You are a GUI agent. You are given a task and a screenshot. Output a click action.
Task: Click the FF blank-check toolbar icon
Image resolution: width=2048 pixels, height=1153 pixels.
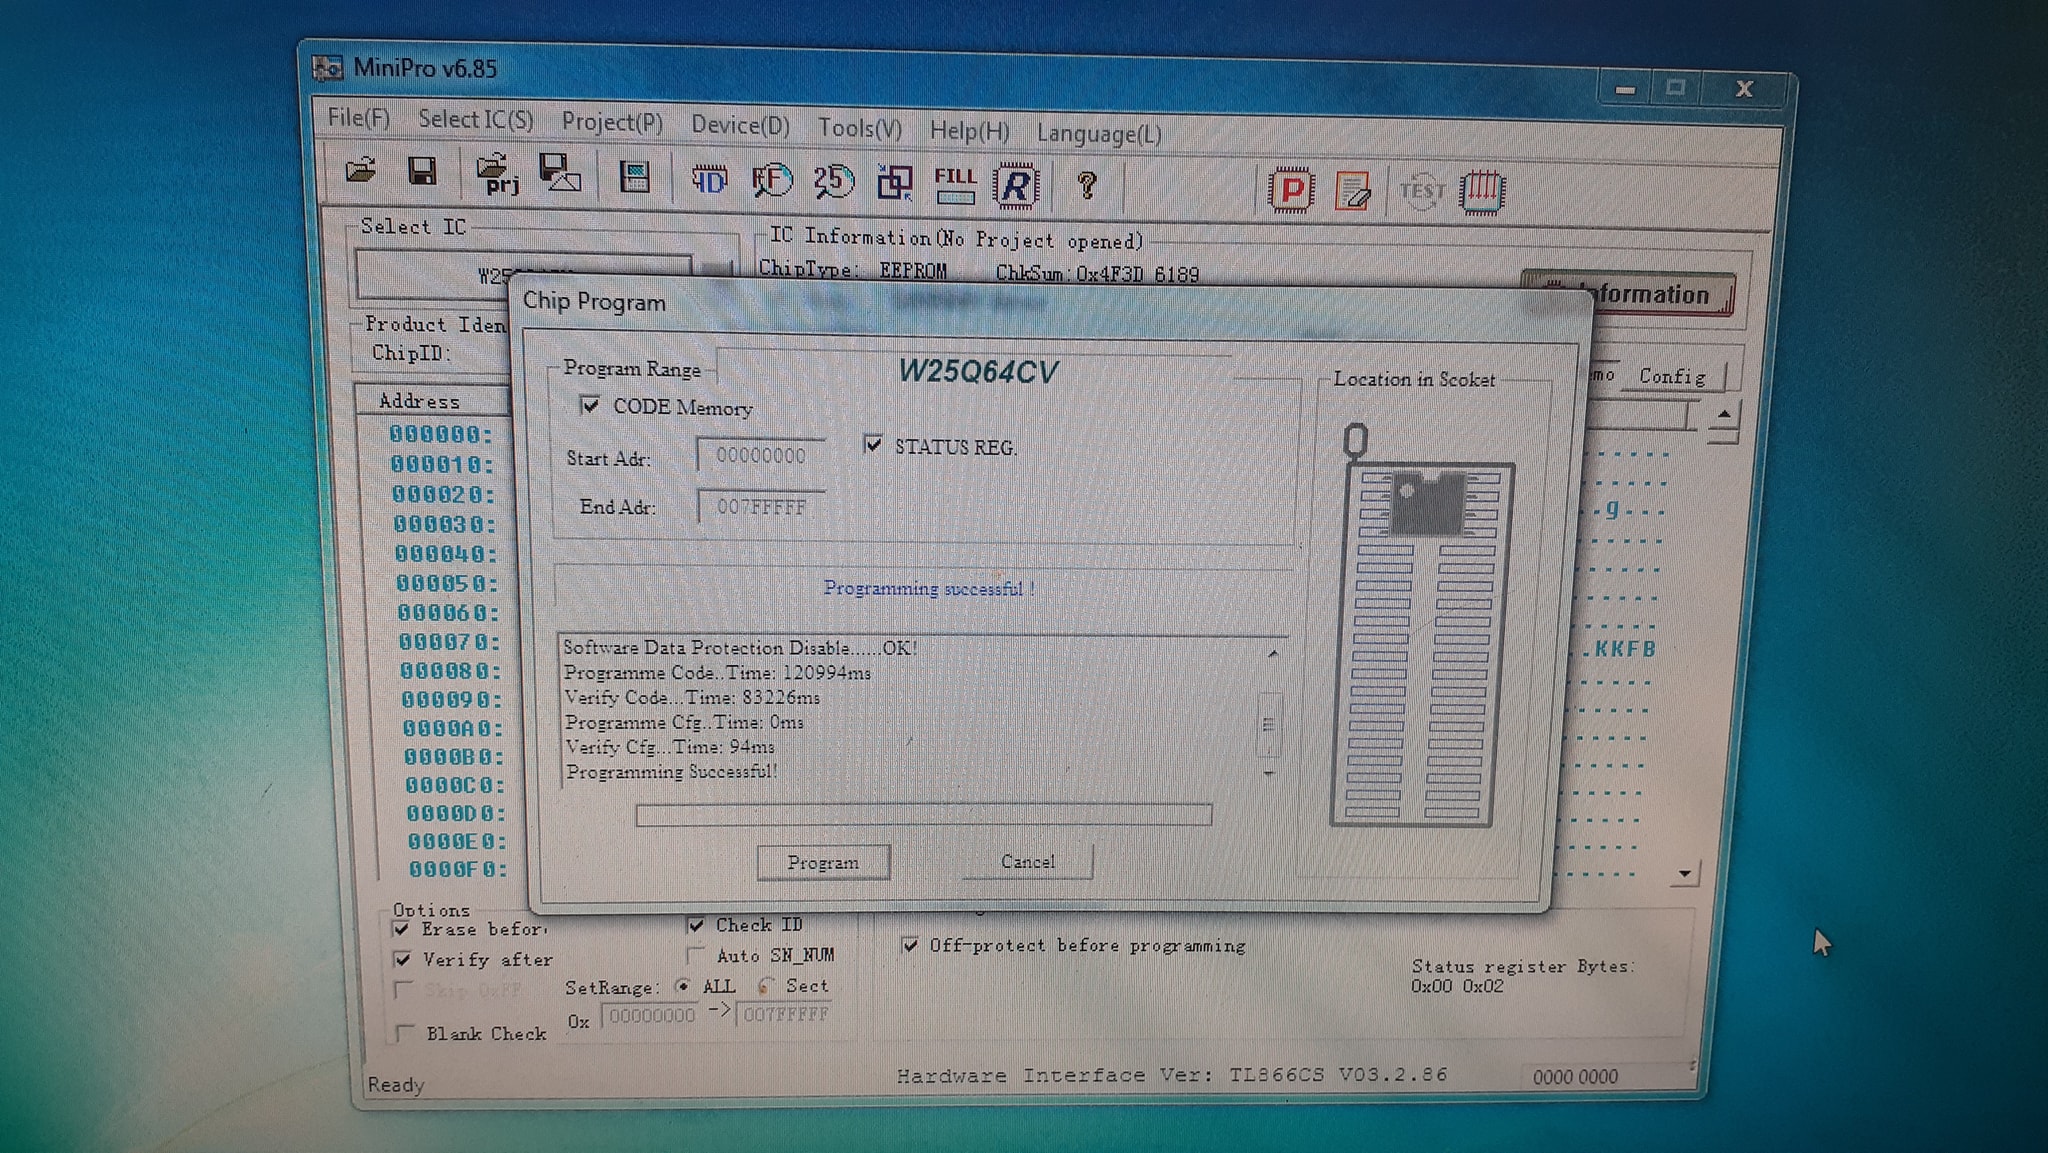click(771, 181)
